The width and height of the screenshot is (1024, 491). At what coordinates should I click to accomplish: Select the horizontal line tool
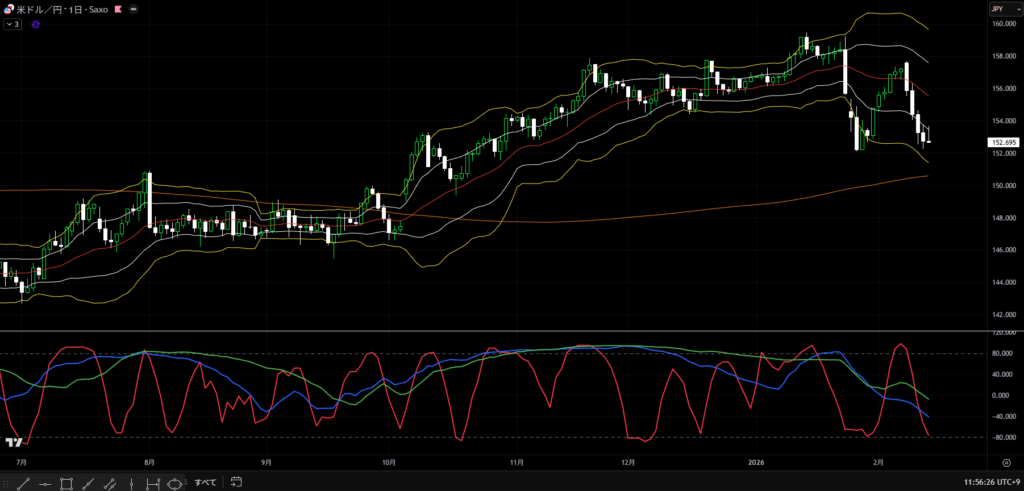[44, 483]
